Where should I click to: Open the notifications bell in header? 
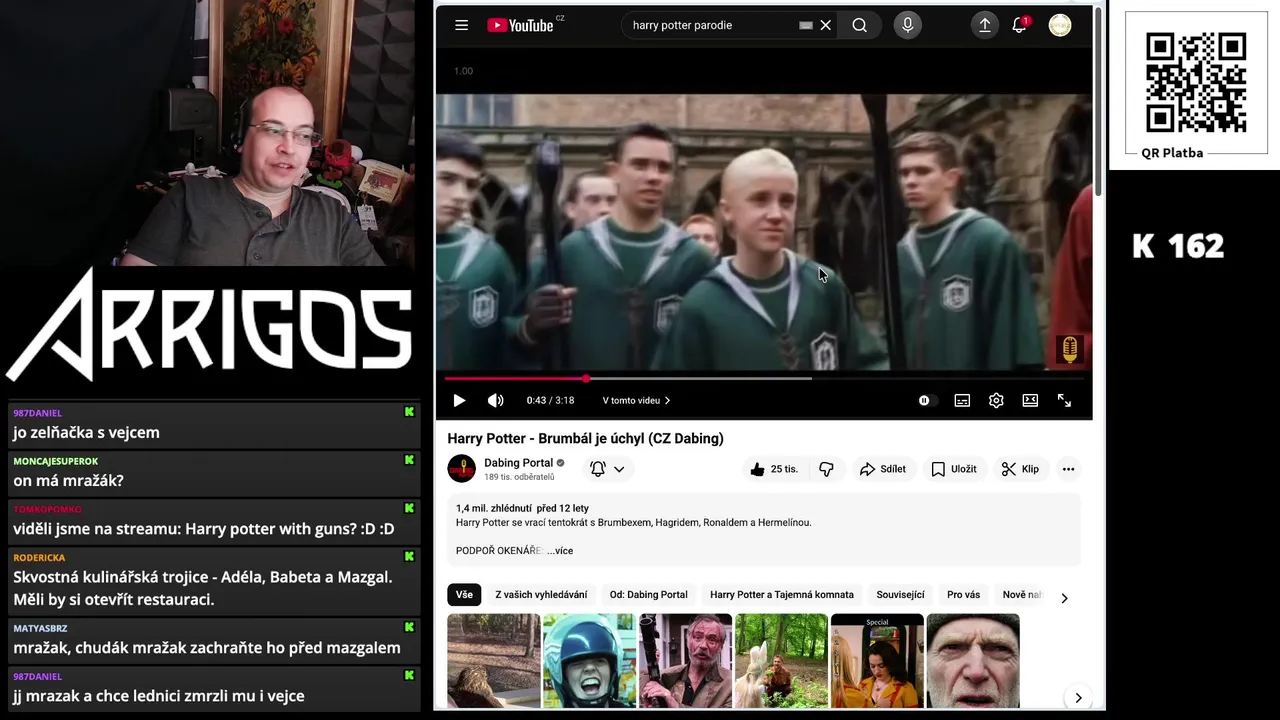(1020, 25)
